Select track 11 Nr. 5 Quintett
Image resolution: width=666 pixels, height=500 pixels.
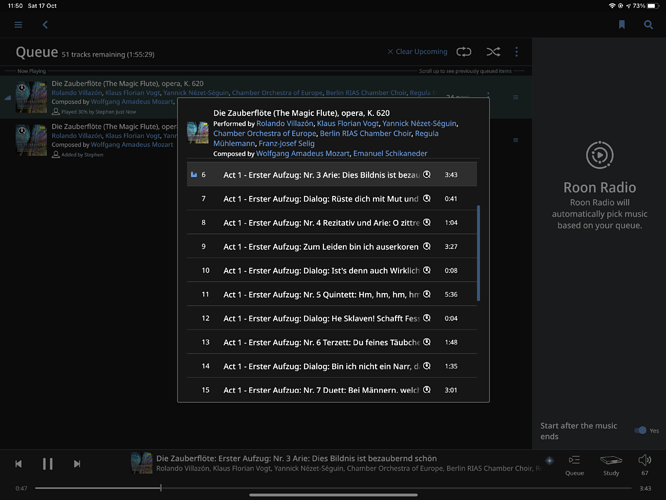point(332,294)
